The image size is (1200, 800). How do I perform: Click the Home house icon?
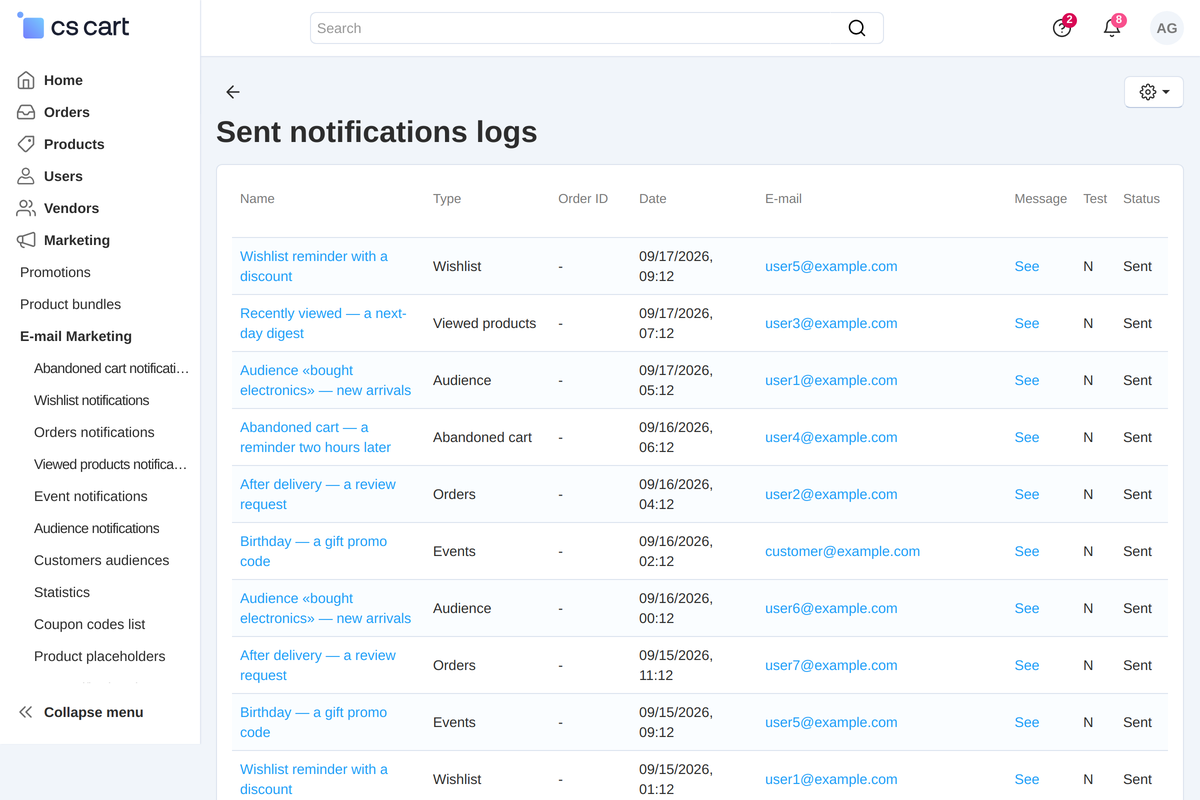(x=26, y=80)
